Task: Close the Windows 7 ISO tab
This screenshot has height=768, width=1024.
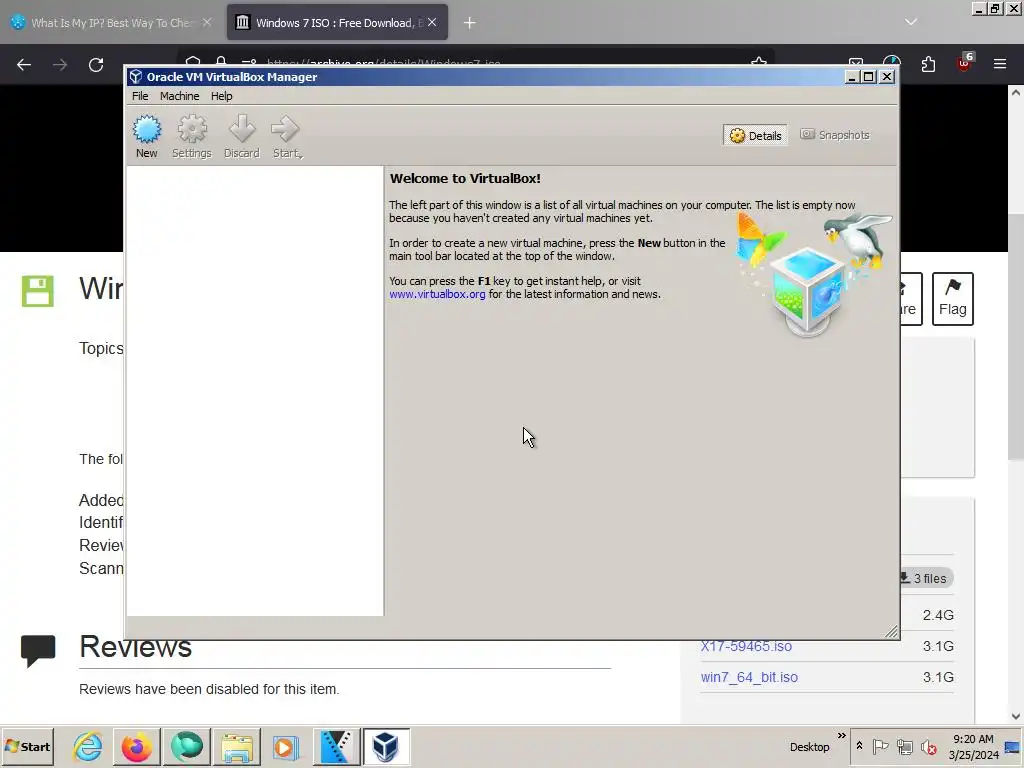Action: (x=432, y=22)
